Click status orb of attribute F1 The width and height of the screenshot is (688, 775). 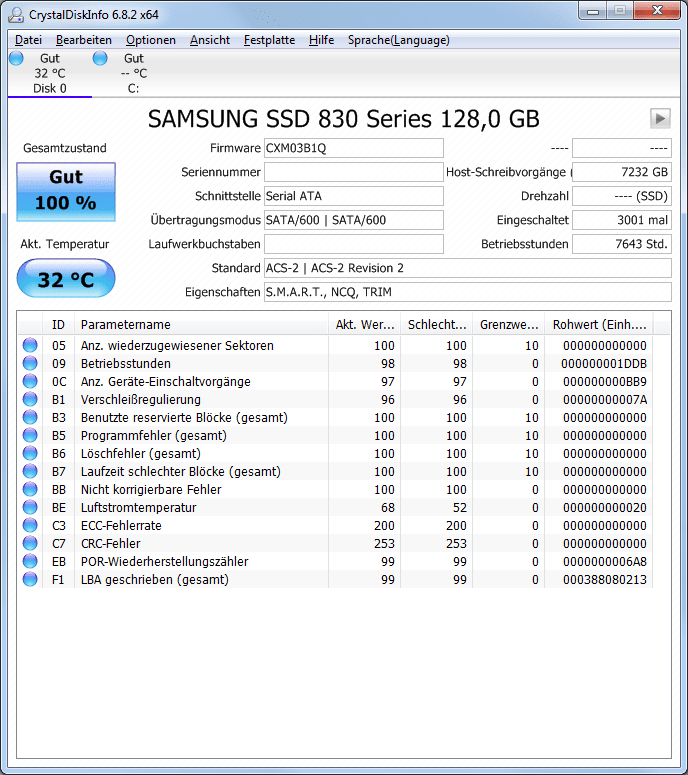click(30, 579)
